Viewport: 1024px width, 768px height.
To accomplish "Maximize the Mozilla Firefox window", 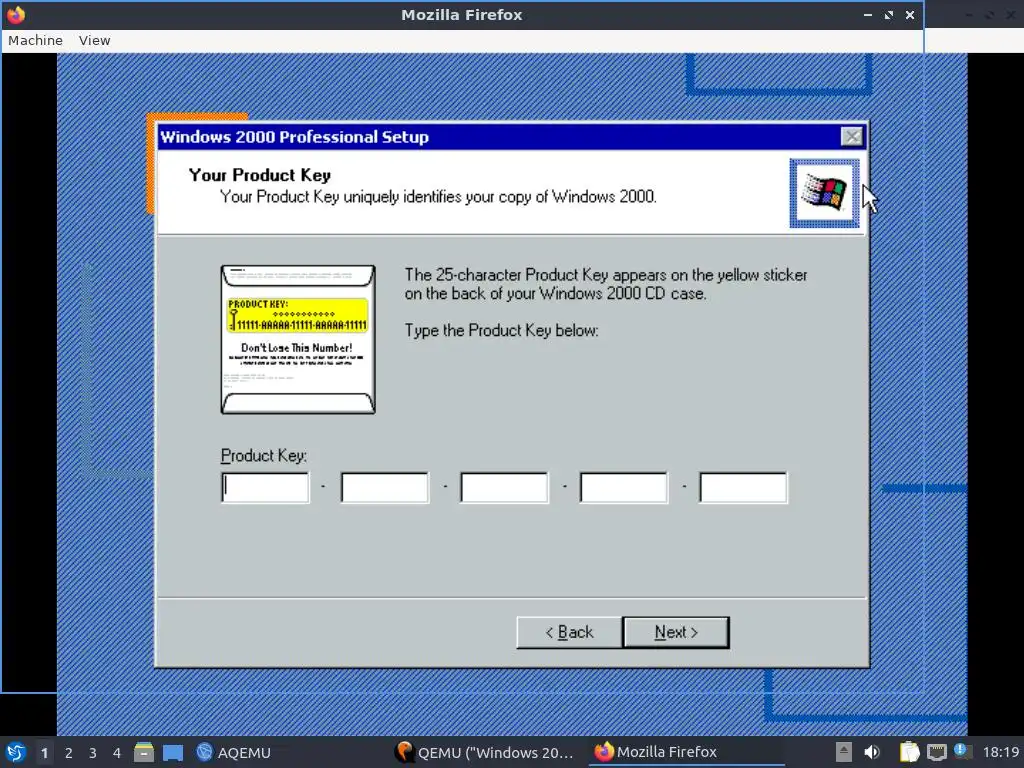I will pyautogui.click(x=888, y=14).
